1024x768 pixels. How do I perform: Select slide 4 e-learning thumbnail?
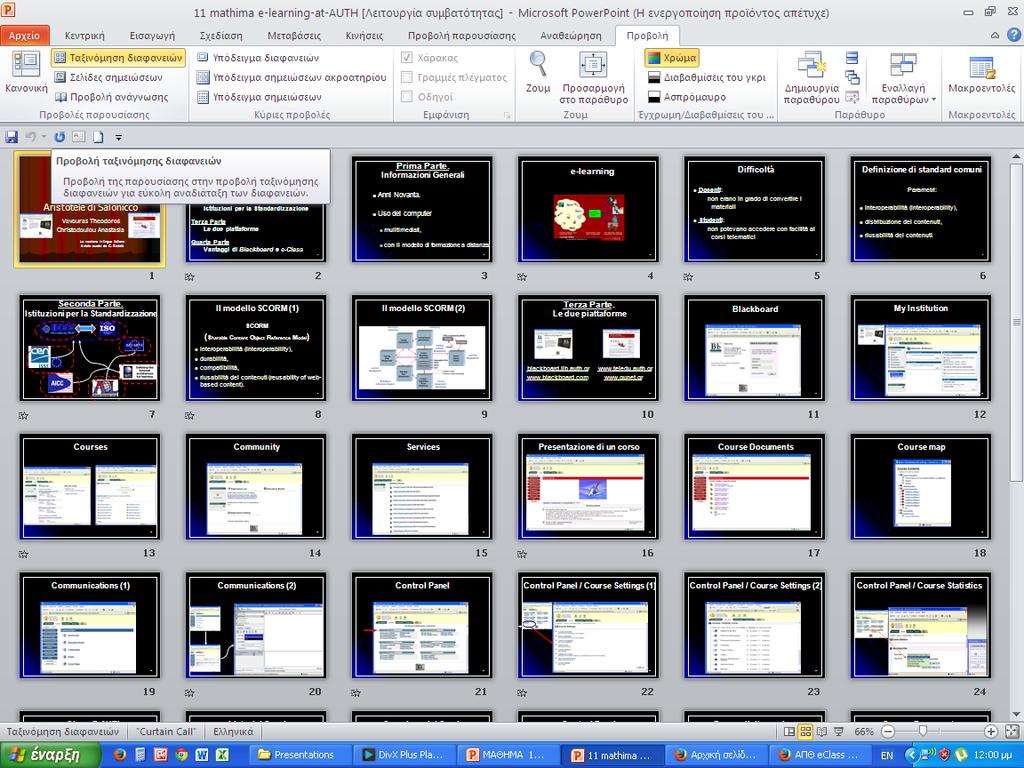coord(588,210)
